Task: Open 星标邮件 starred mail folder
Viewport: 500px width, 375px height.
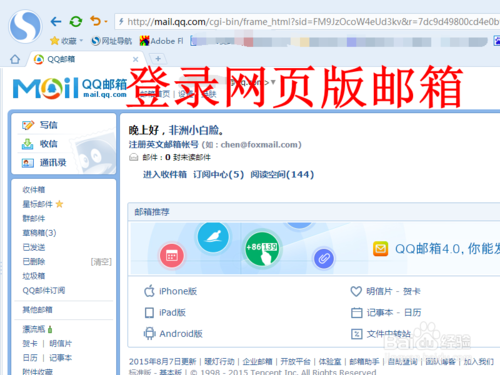Action: click(37, 204)
